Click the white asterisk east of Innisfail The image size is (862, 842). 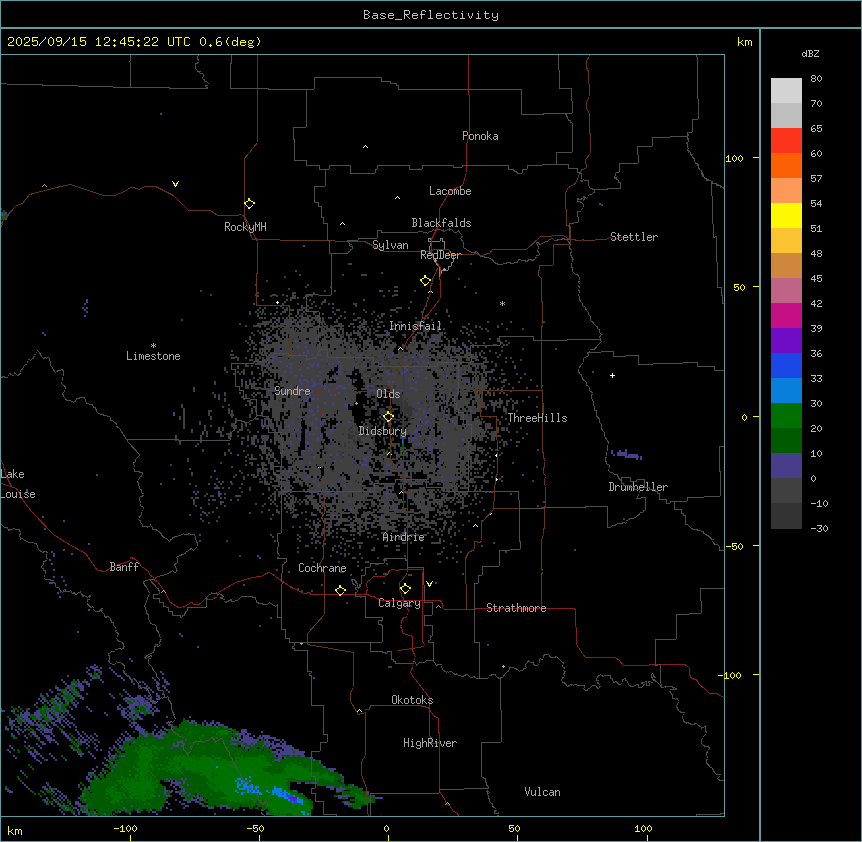[502, 303]
